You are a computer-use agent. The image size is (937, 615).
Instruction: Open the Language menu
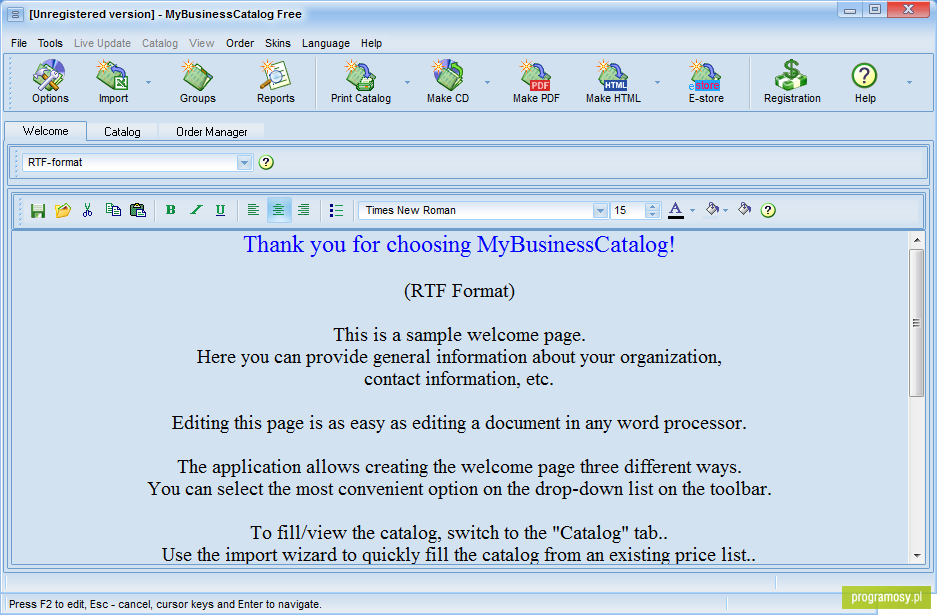(326, 43)
